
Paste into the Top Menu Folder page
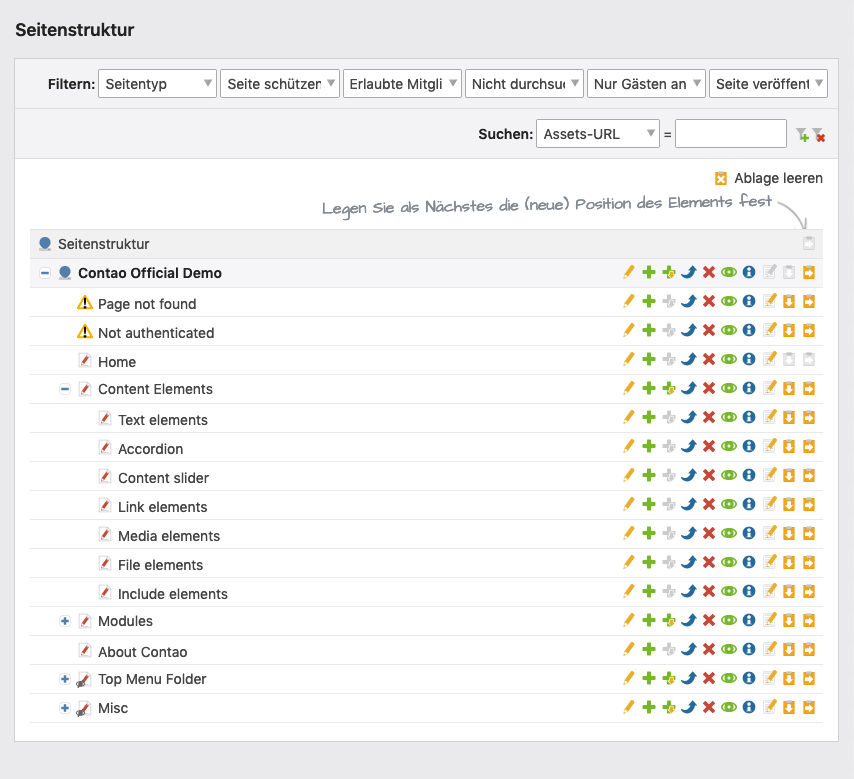(x=809, y=678)
